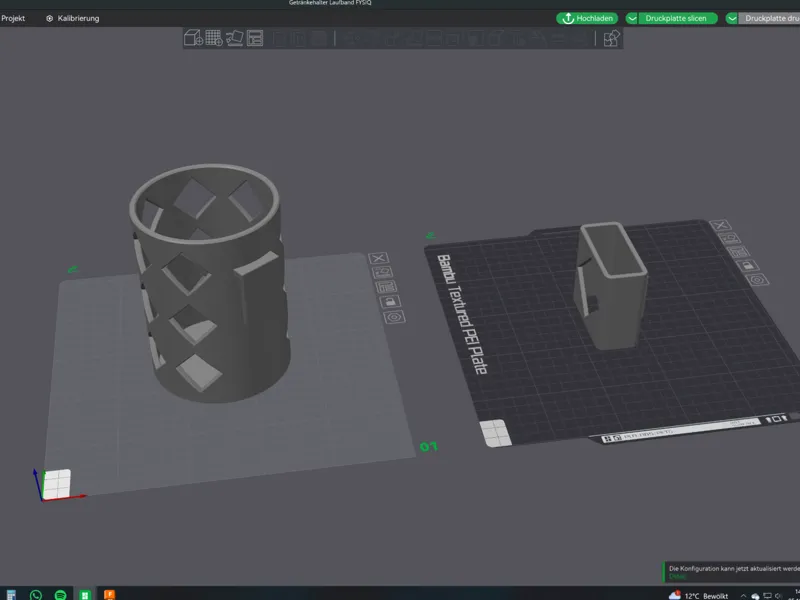Open the Projekt tab
This screenshot has height=600, width=800.
pos(13,18)
